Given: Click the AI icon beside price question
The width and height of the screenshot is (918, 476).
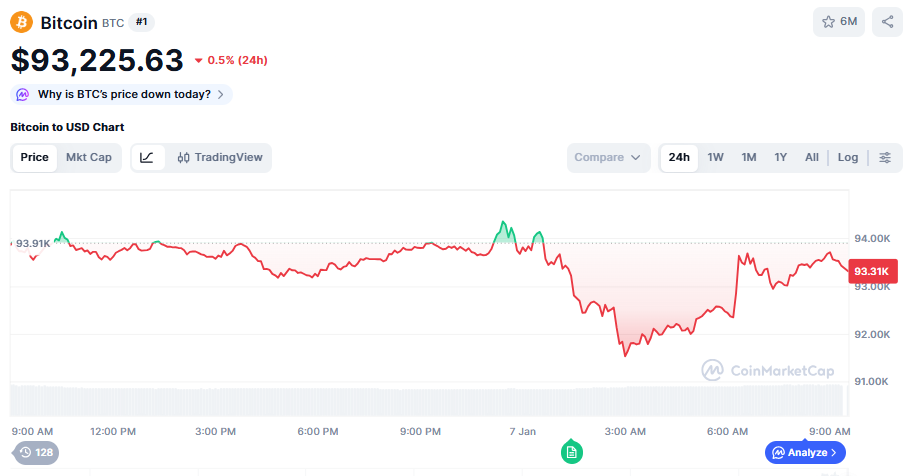Looking at the screenshot, I should pos(23,94).
